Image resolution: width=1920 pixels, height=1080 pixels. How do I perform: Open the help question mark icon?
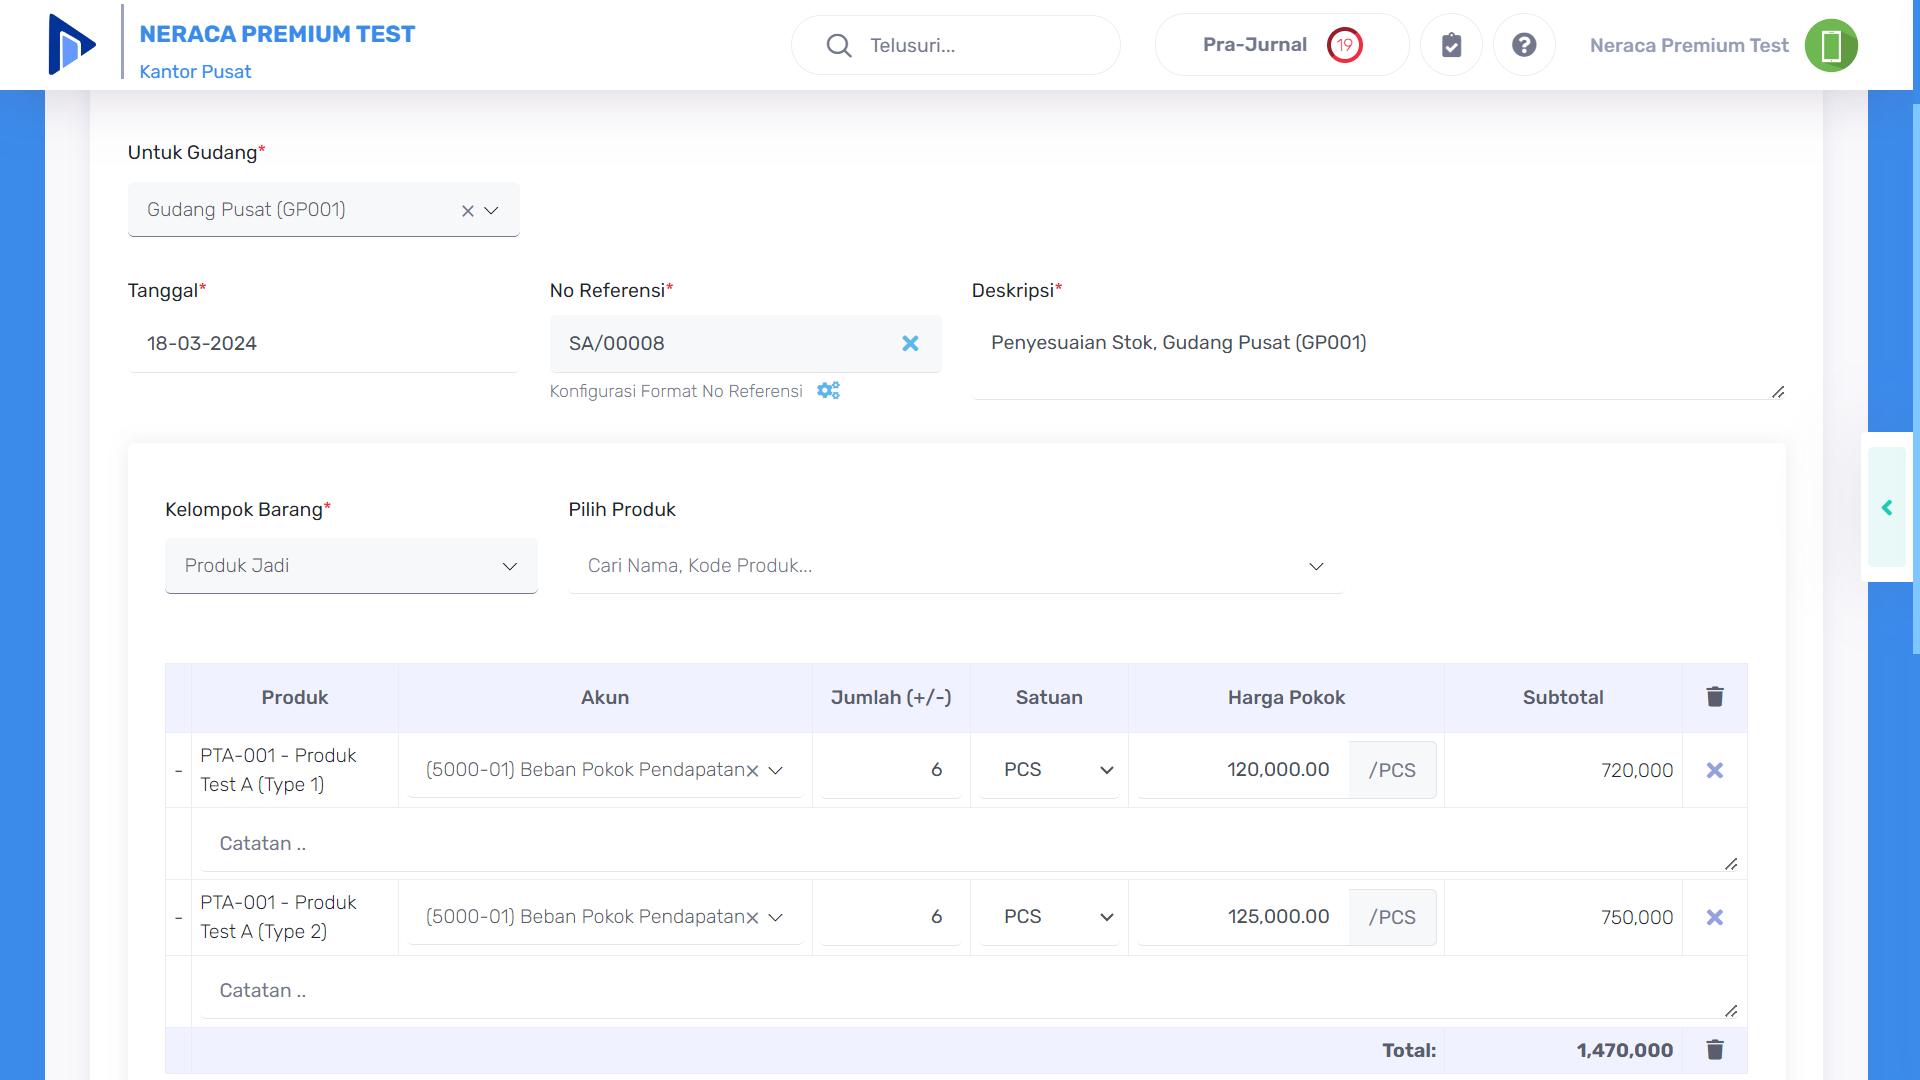[x=1523, y=45]
